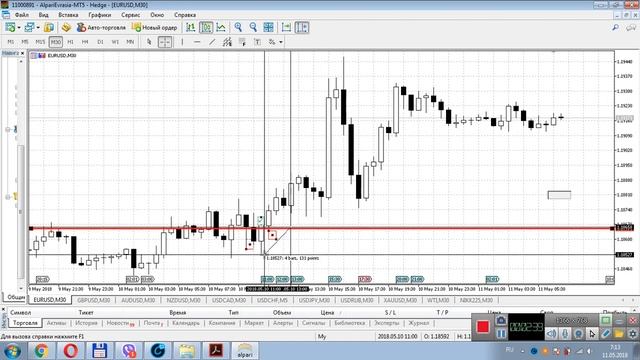Switch the chart to line mode
The height and width of the screenshot is (360, 640).
pyautogui.click(x=221, y=27)
